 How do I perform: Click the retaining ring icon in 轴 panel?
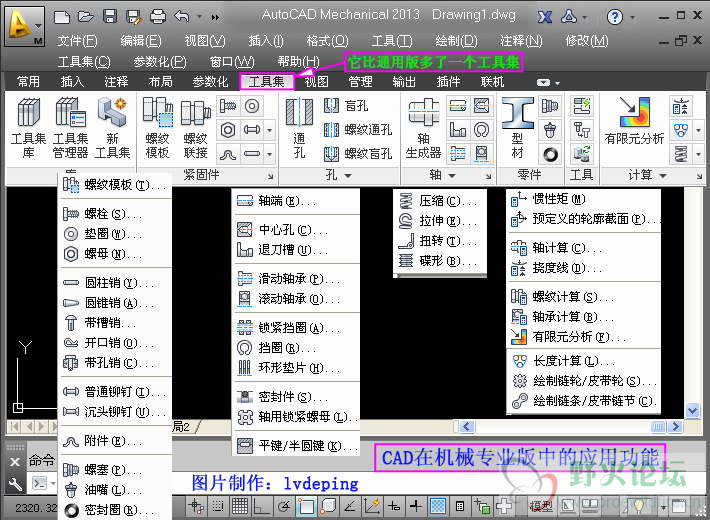tap(482, 130)
